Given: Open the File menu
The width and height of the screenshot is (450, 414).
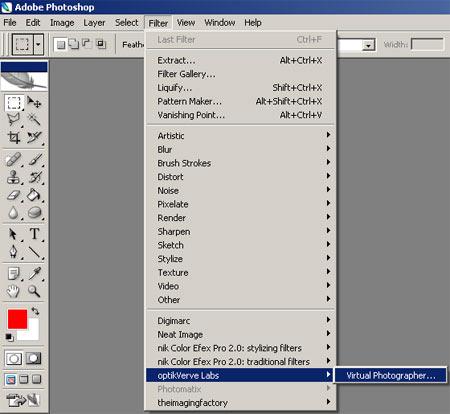Looking at the screenshot, I should coord(10,23).
